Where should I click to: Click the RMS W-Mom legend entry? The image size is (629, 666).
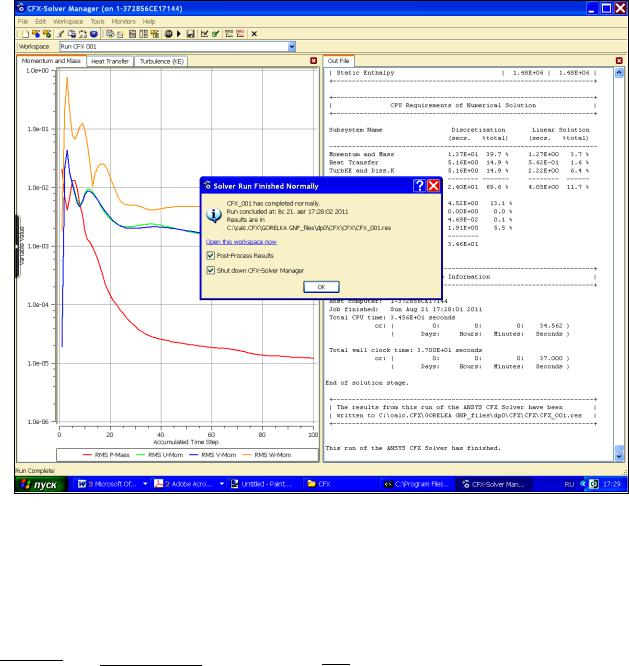[267, 454]
